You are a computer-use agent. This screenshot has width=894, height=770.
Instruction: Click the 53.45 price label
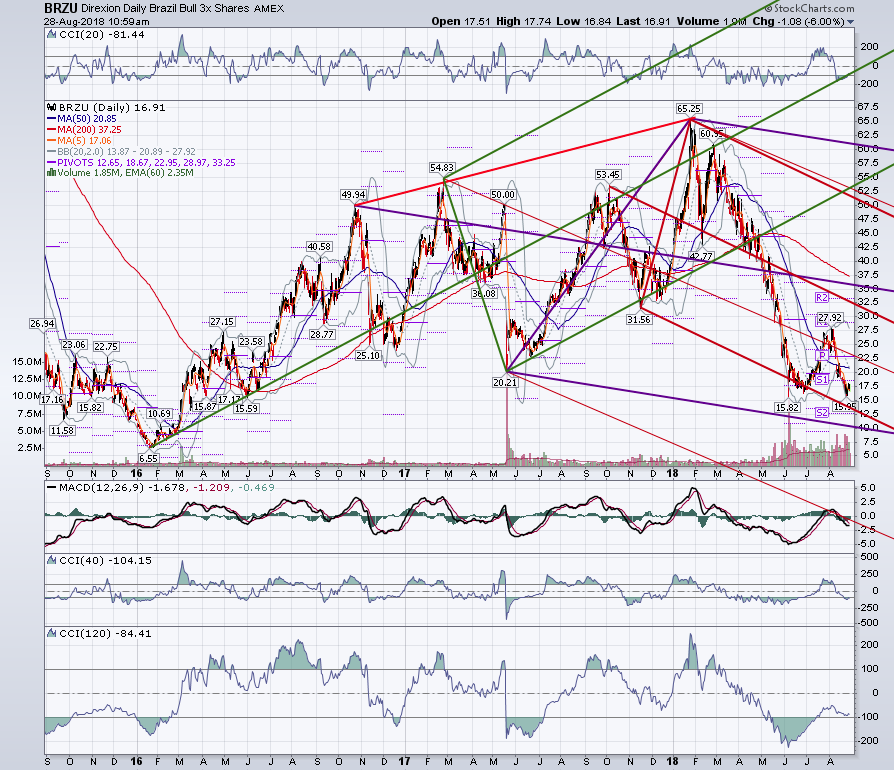tap(608, 174)
